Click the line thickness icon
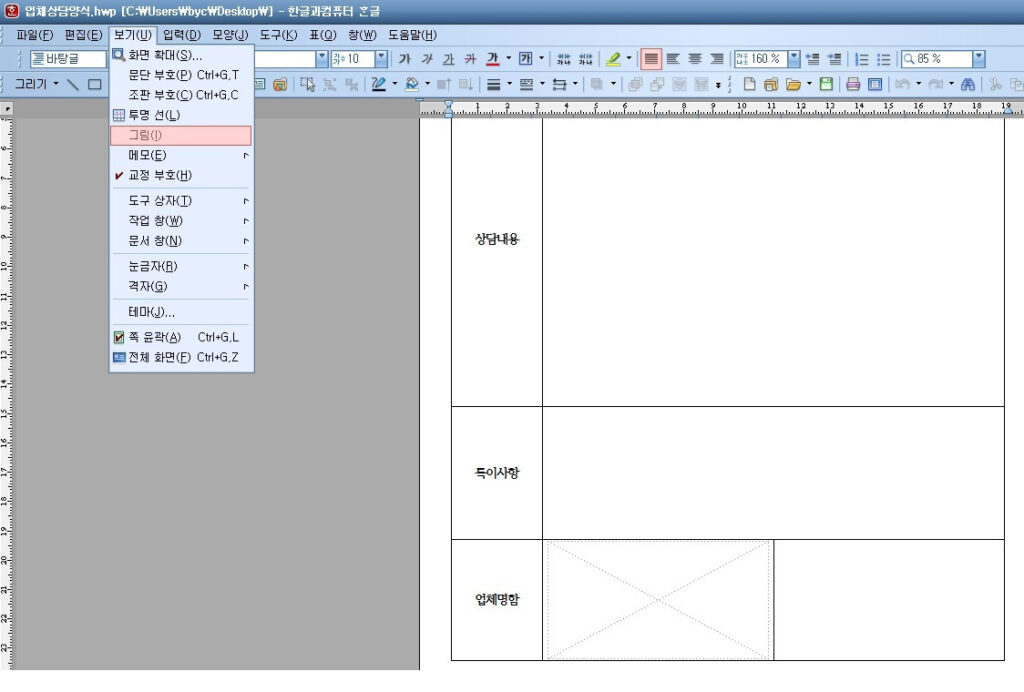The width and height of the screenshot is (1024, 692). click(x=494, y=84)
